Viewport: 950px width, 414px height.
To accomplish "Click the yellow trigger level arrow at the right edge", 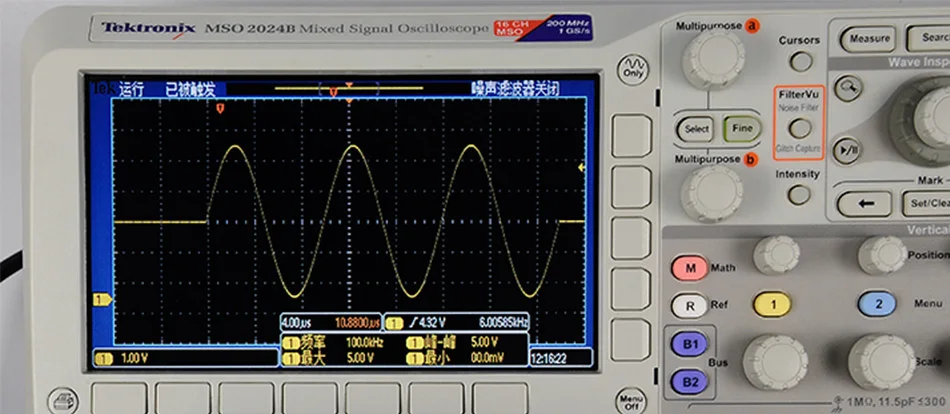I will (582, 167).
